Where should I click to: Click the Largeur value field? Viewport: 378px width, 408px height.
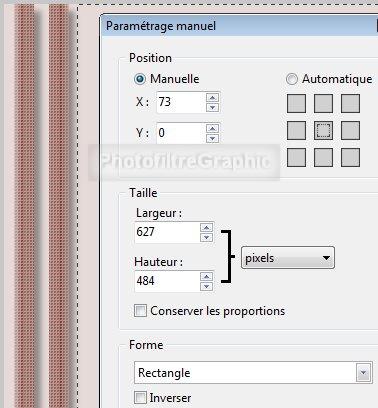coord(167,232)
